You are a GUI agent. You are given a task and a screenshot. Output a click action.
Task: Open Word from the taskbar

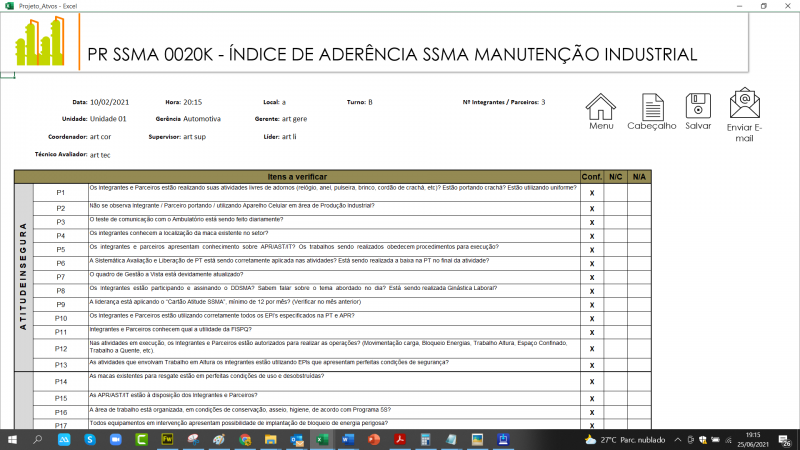point(348,440)
